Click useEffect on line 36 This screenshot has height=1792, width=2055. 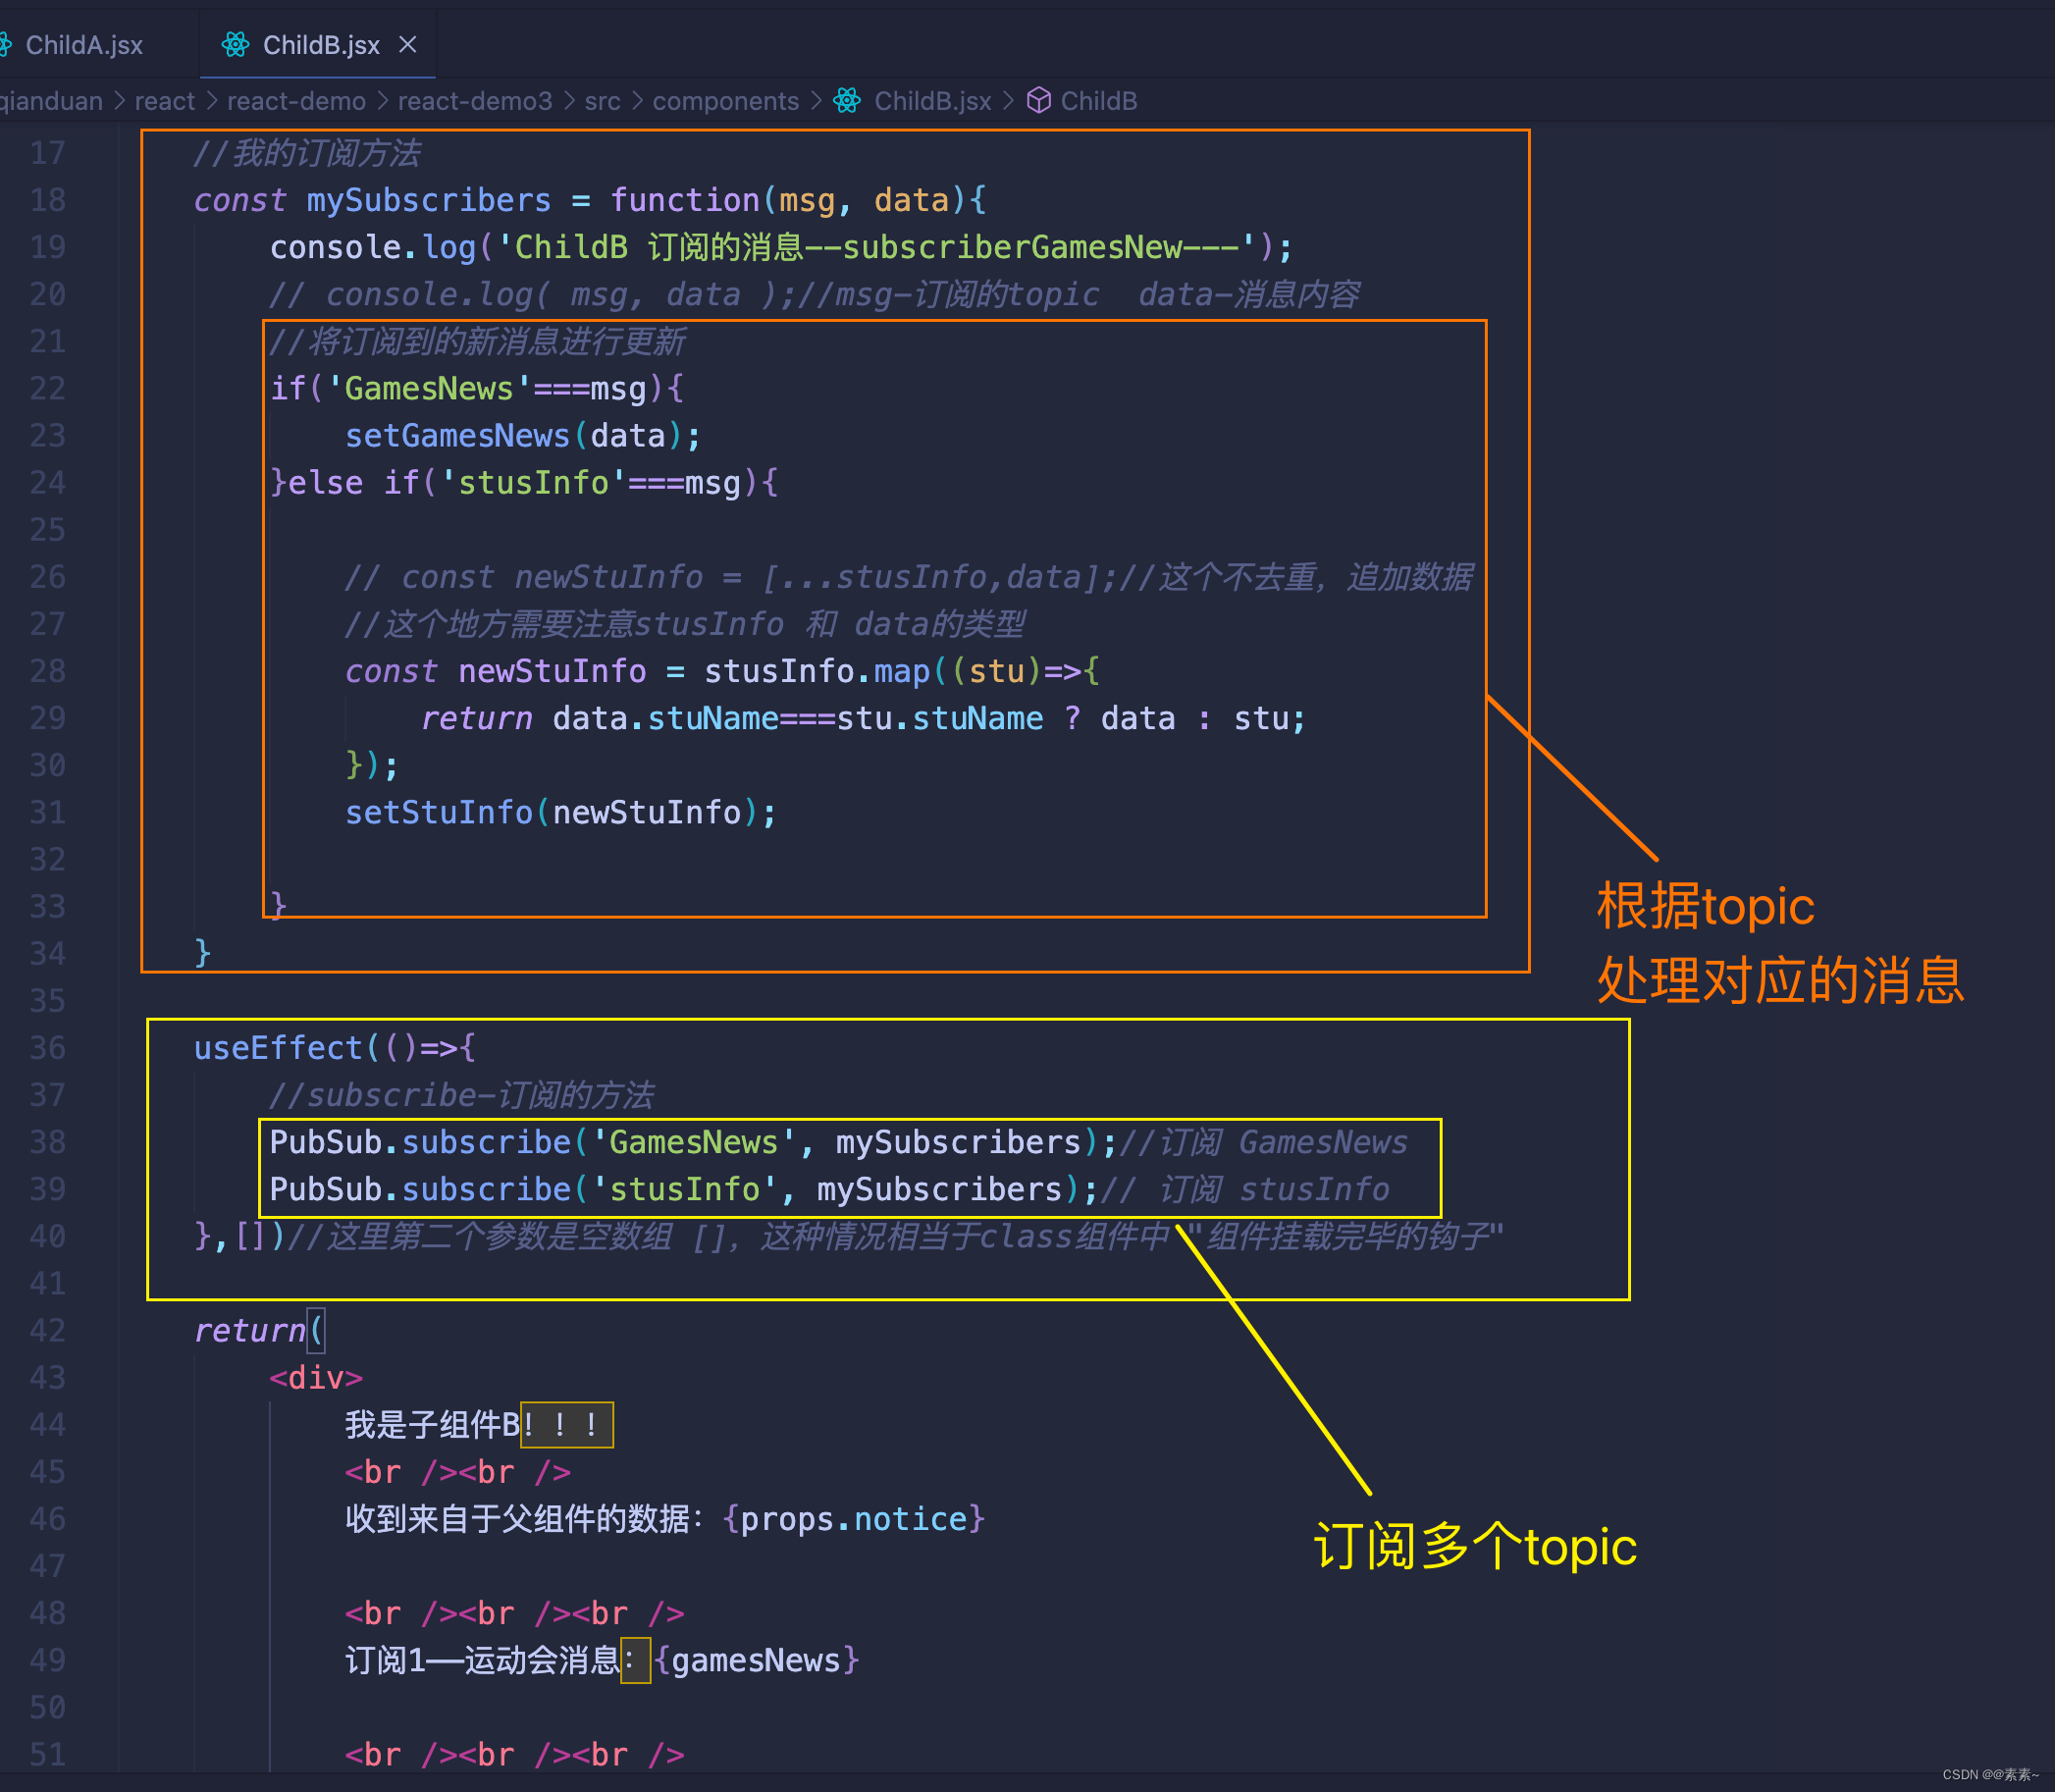[x=277, y=1048]
